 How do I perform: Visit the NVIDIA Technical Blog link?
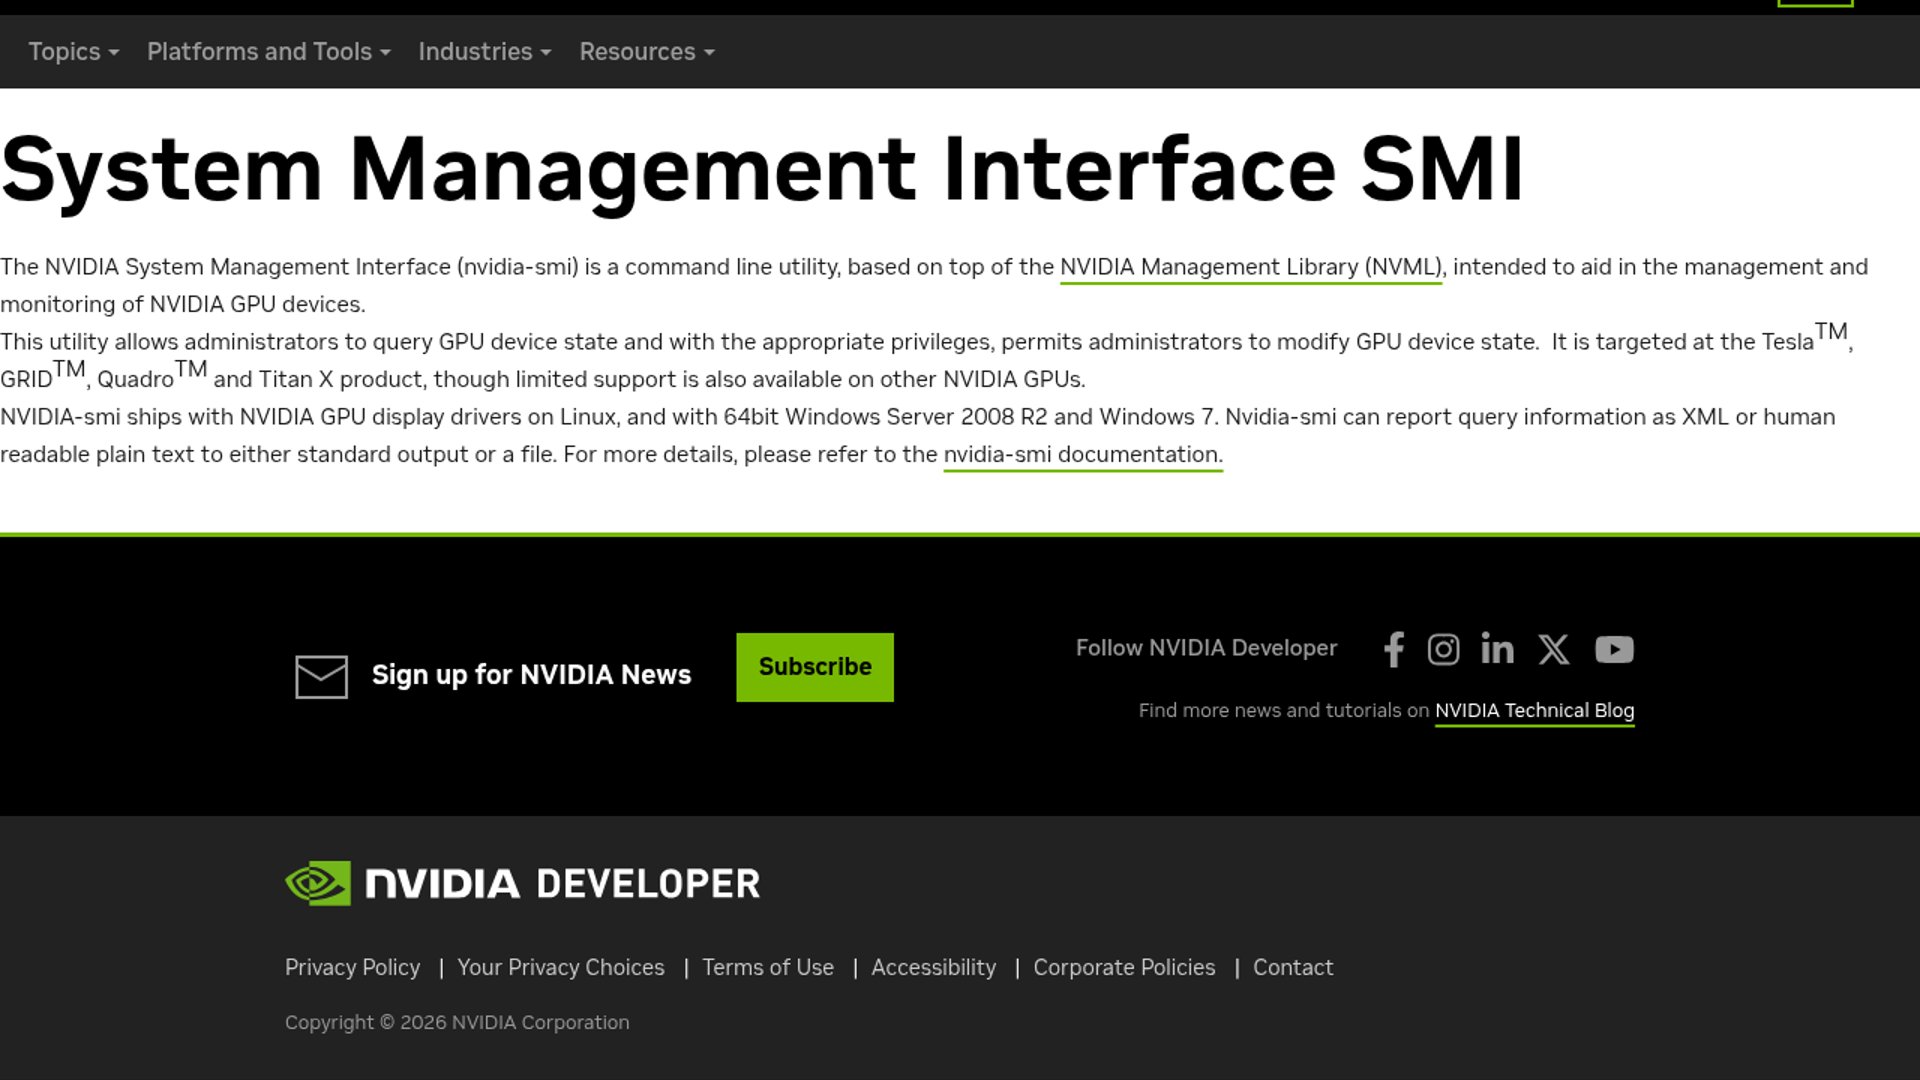pos(1534,711)
